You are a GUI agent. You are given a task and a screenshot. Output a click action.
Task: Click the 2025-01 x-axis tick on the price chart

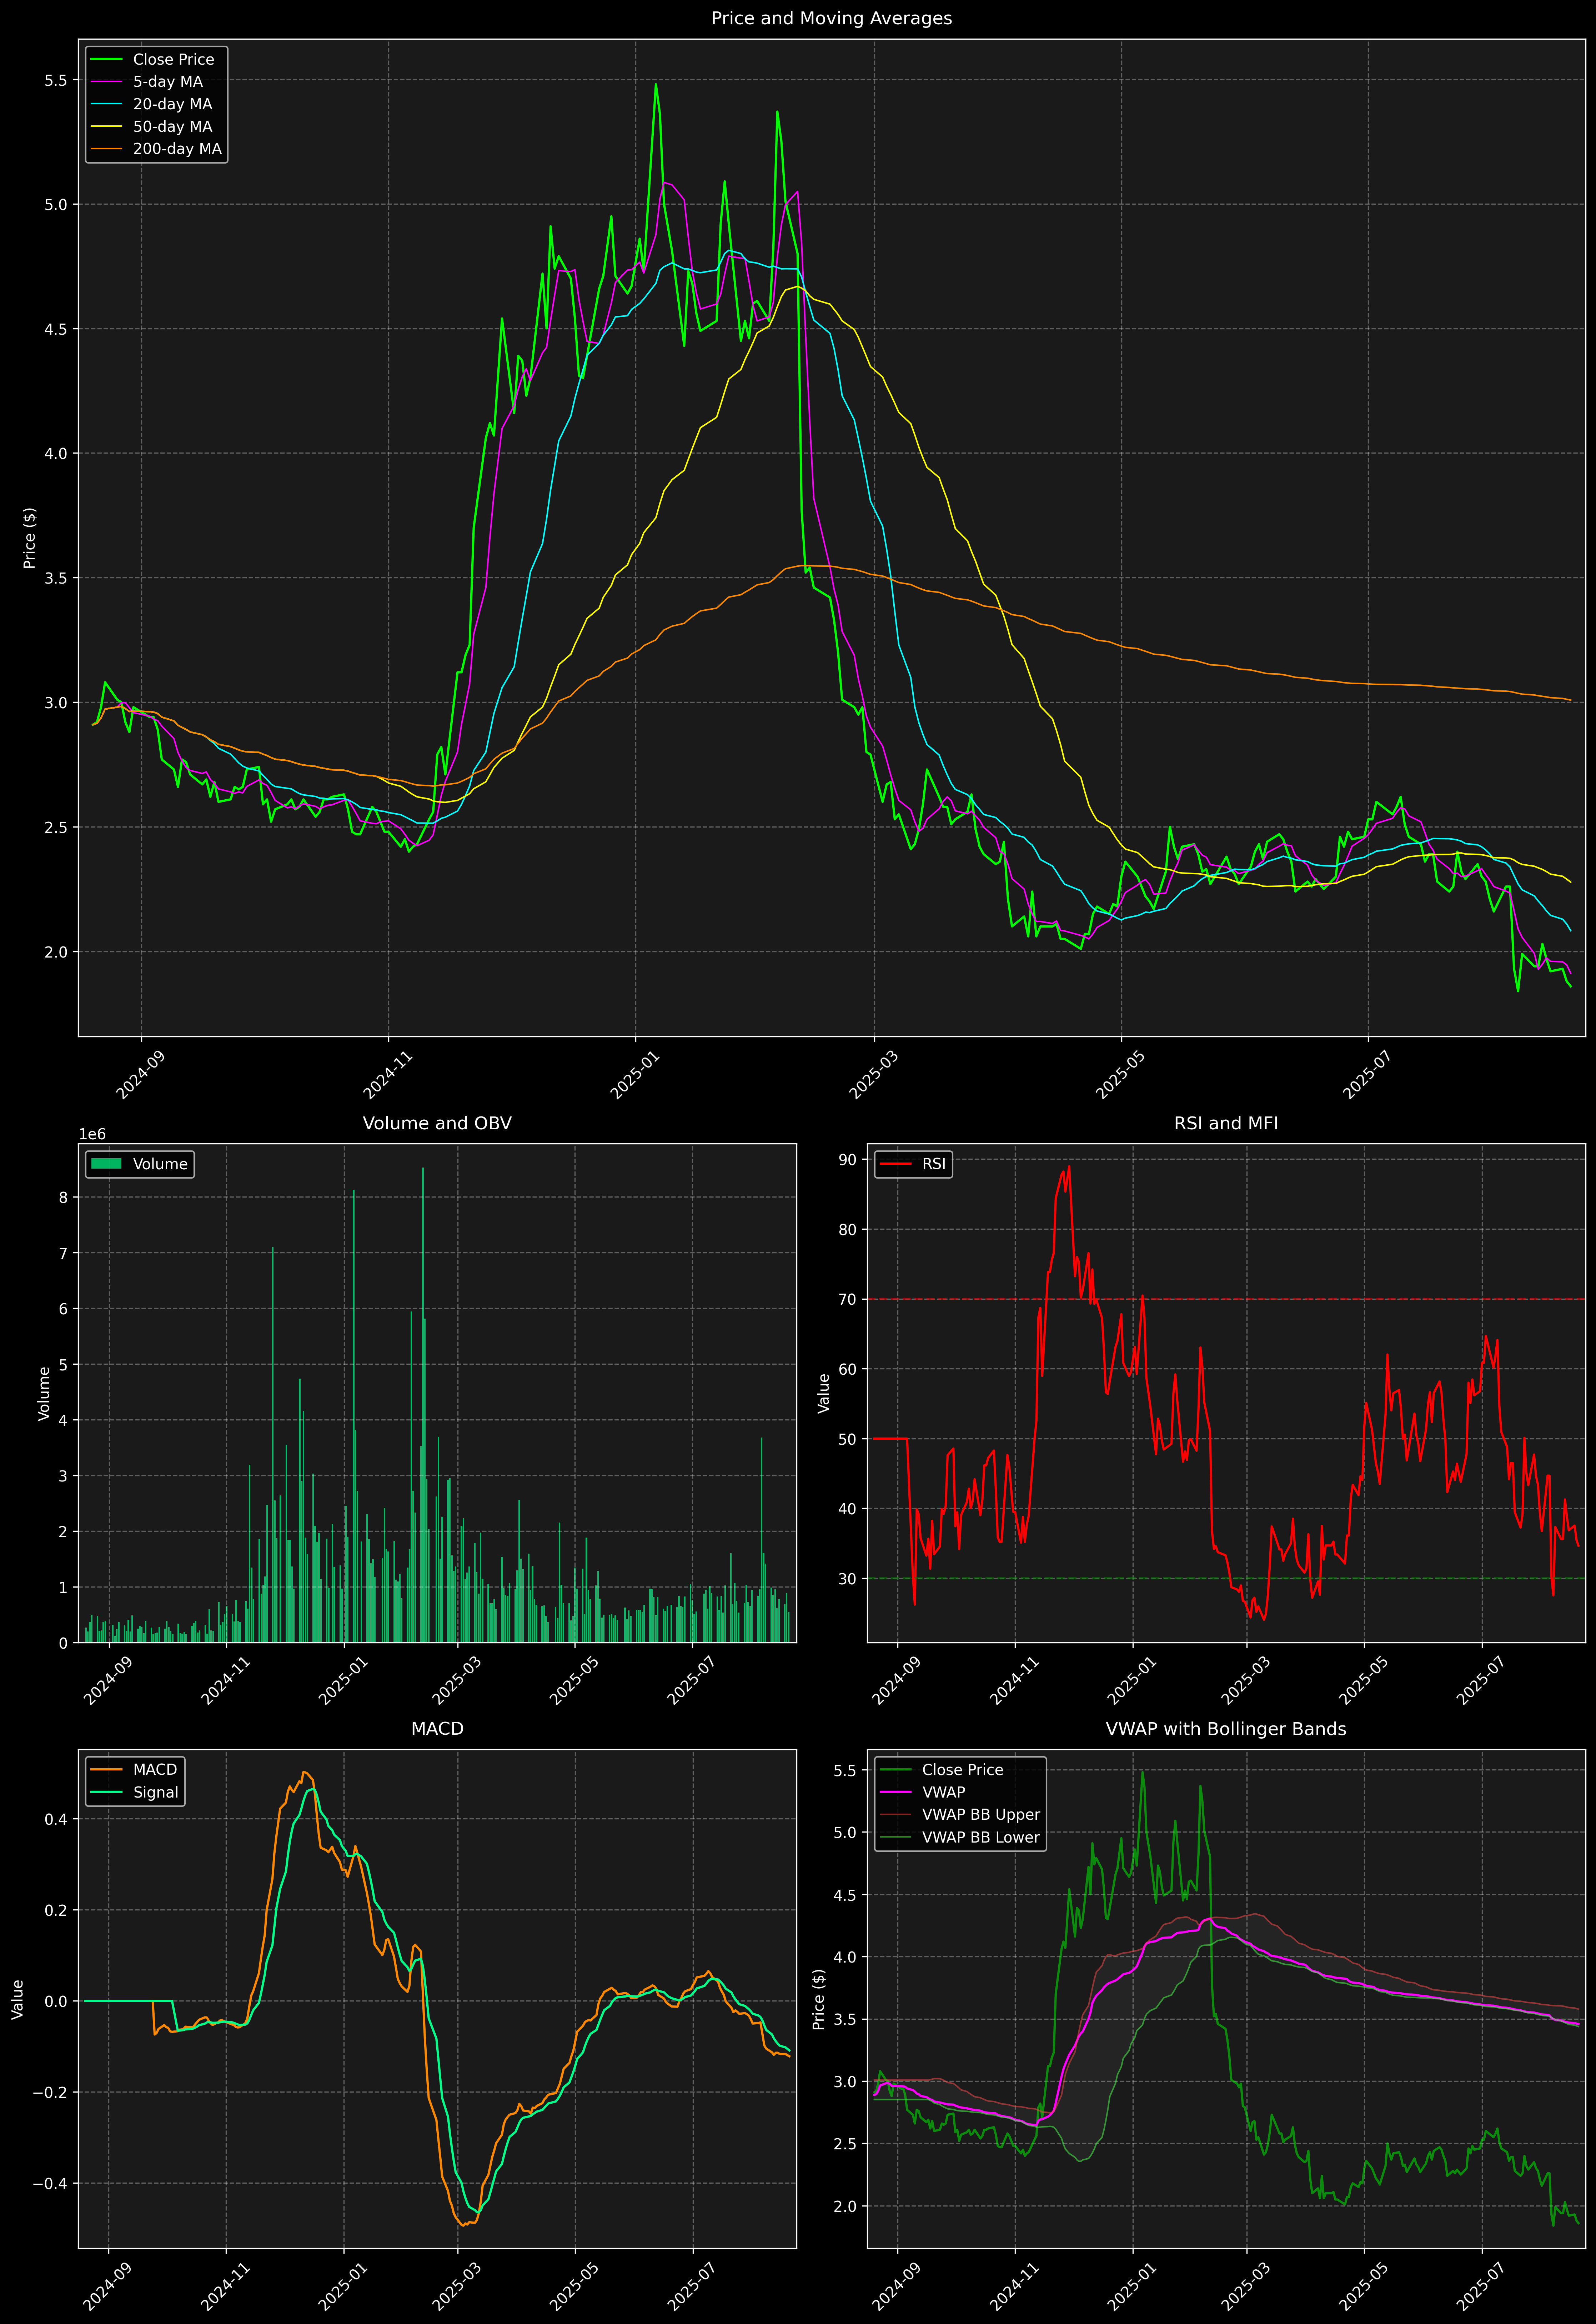point(635,1076)
